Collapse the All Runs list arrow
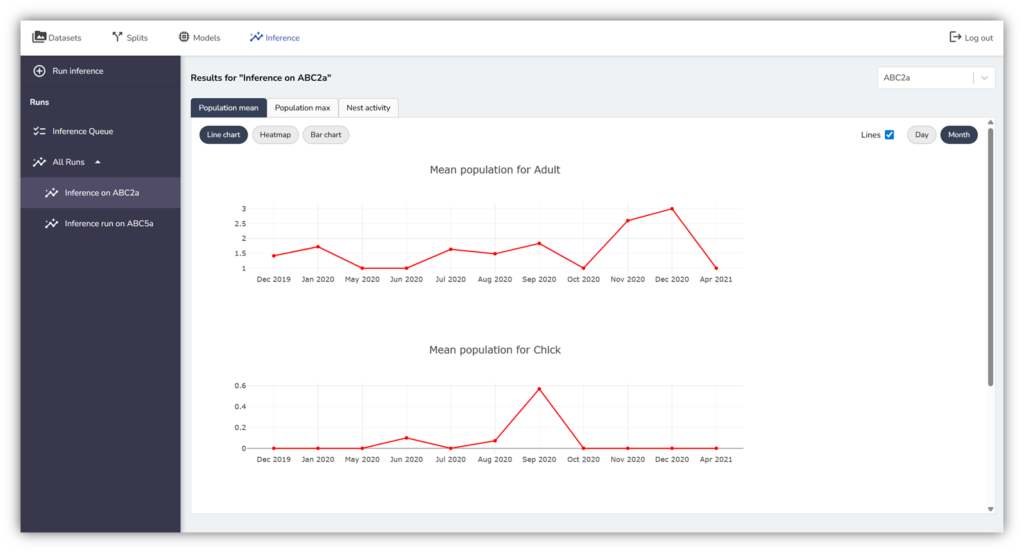This screenshot has width=1024, height=553. point(97,162)
